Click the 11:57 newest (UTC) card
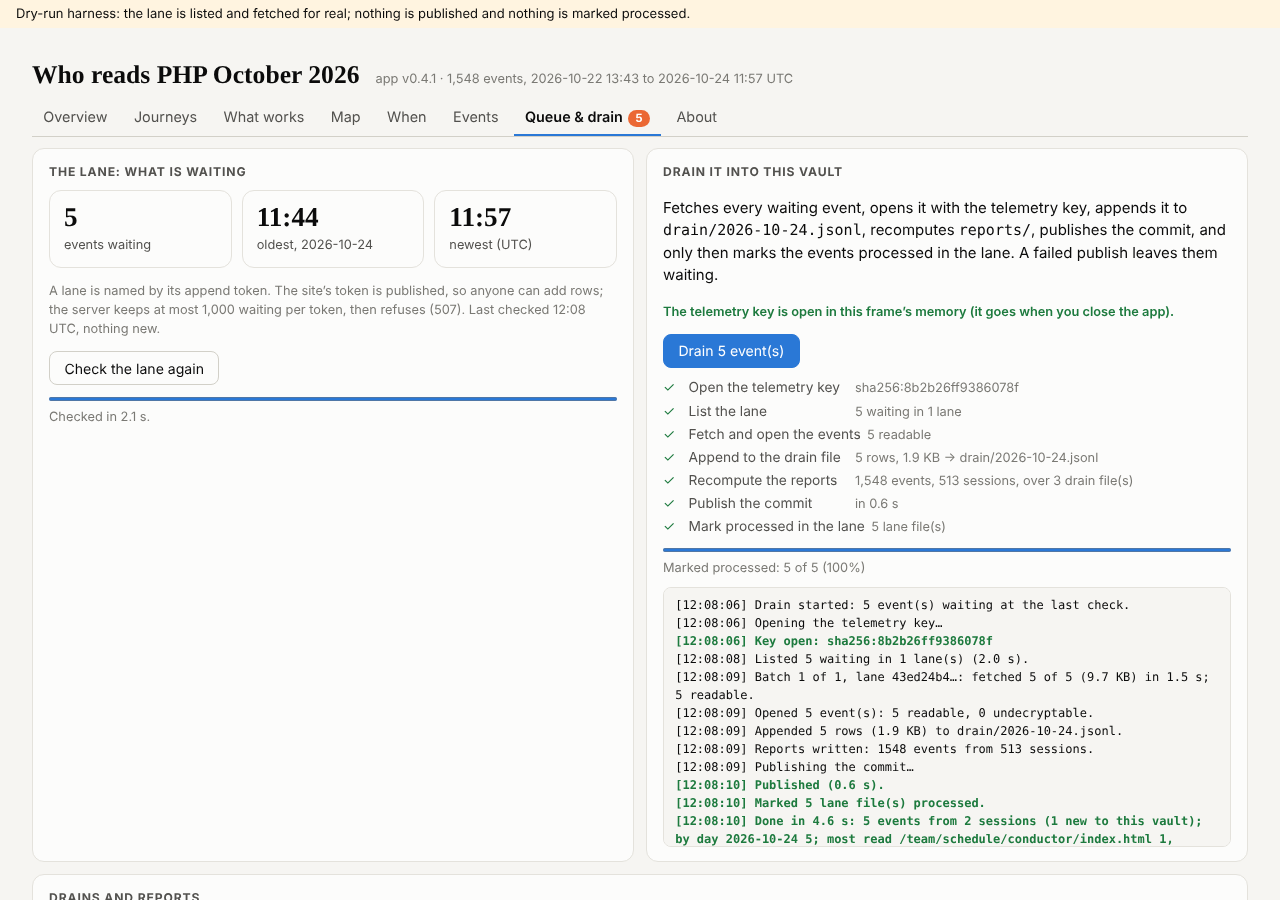This screenshot has width=1280, height=900. 525,229
